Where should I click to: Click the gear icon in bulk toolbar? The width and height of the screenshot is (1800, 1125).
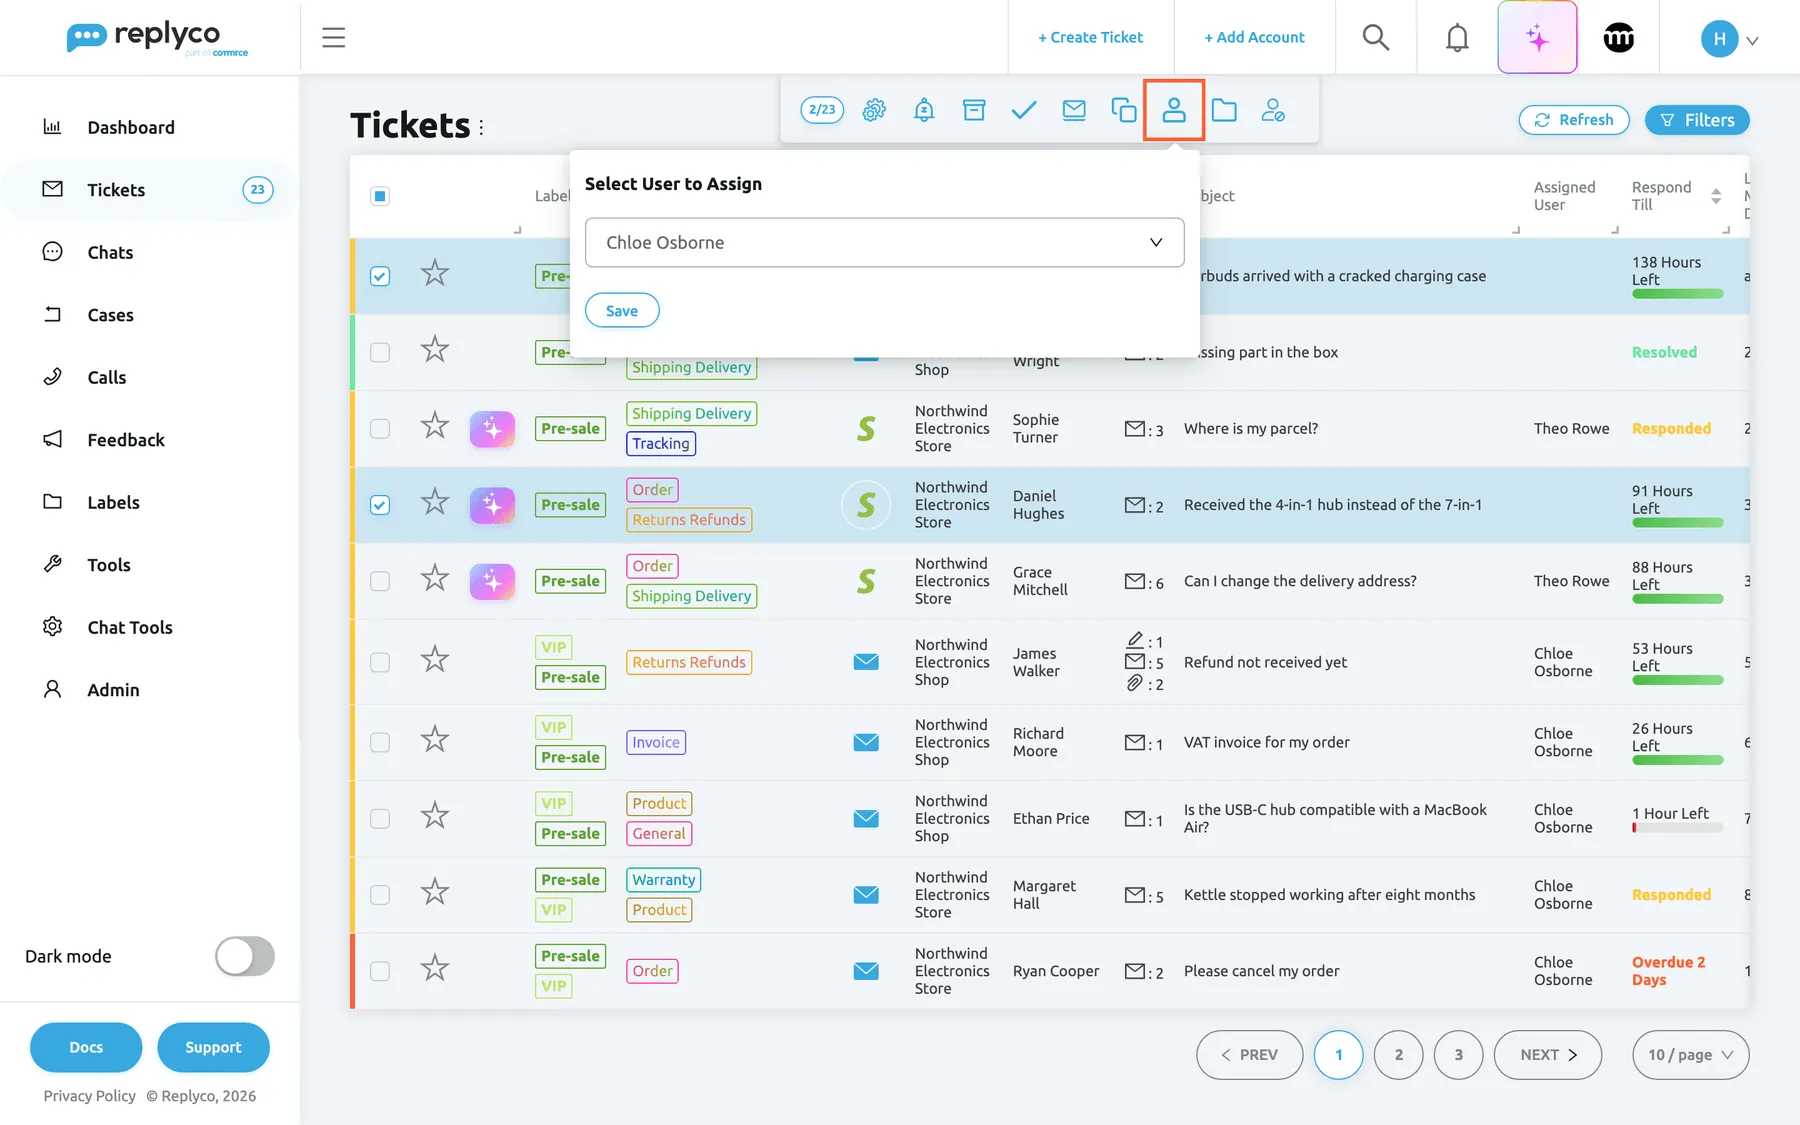point(874,110)
